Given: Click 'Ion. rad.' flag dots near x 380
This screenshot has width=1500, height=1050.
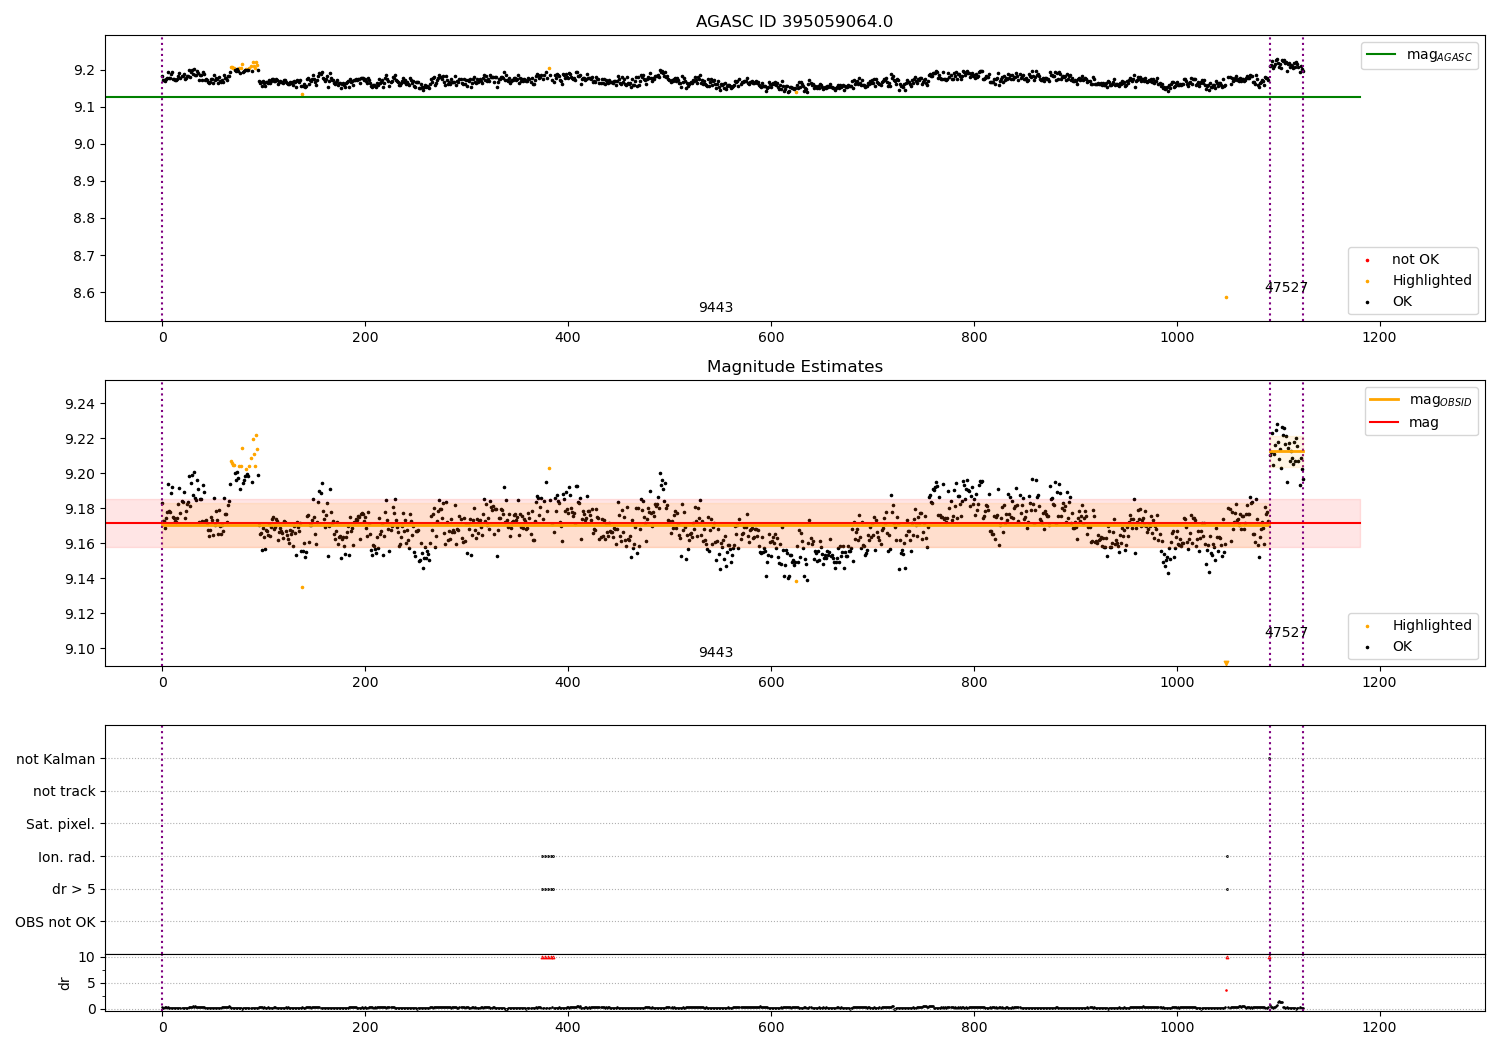Looking at the screenshot, I should pos(547,857).
